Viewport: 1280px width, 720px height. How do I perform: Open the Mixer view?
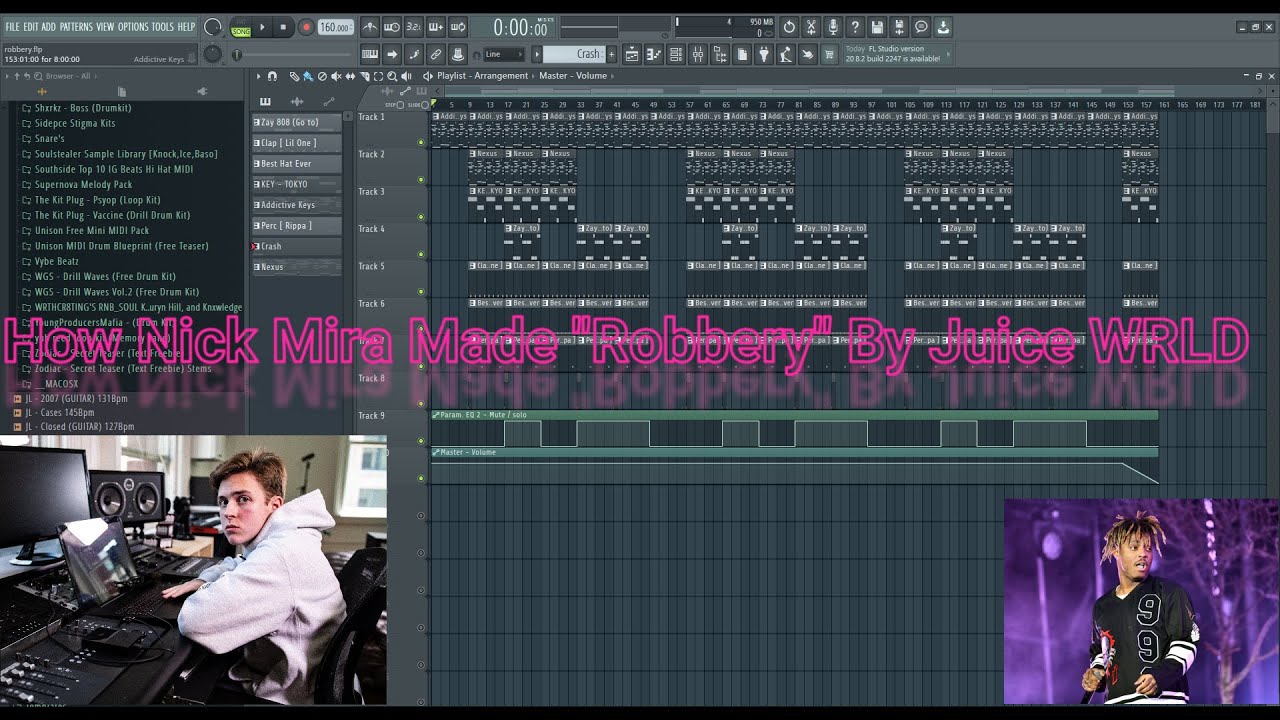(x=698, y=54)
